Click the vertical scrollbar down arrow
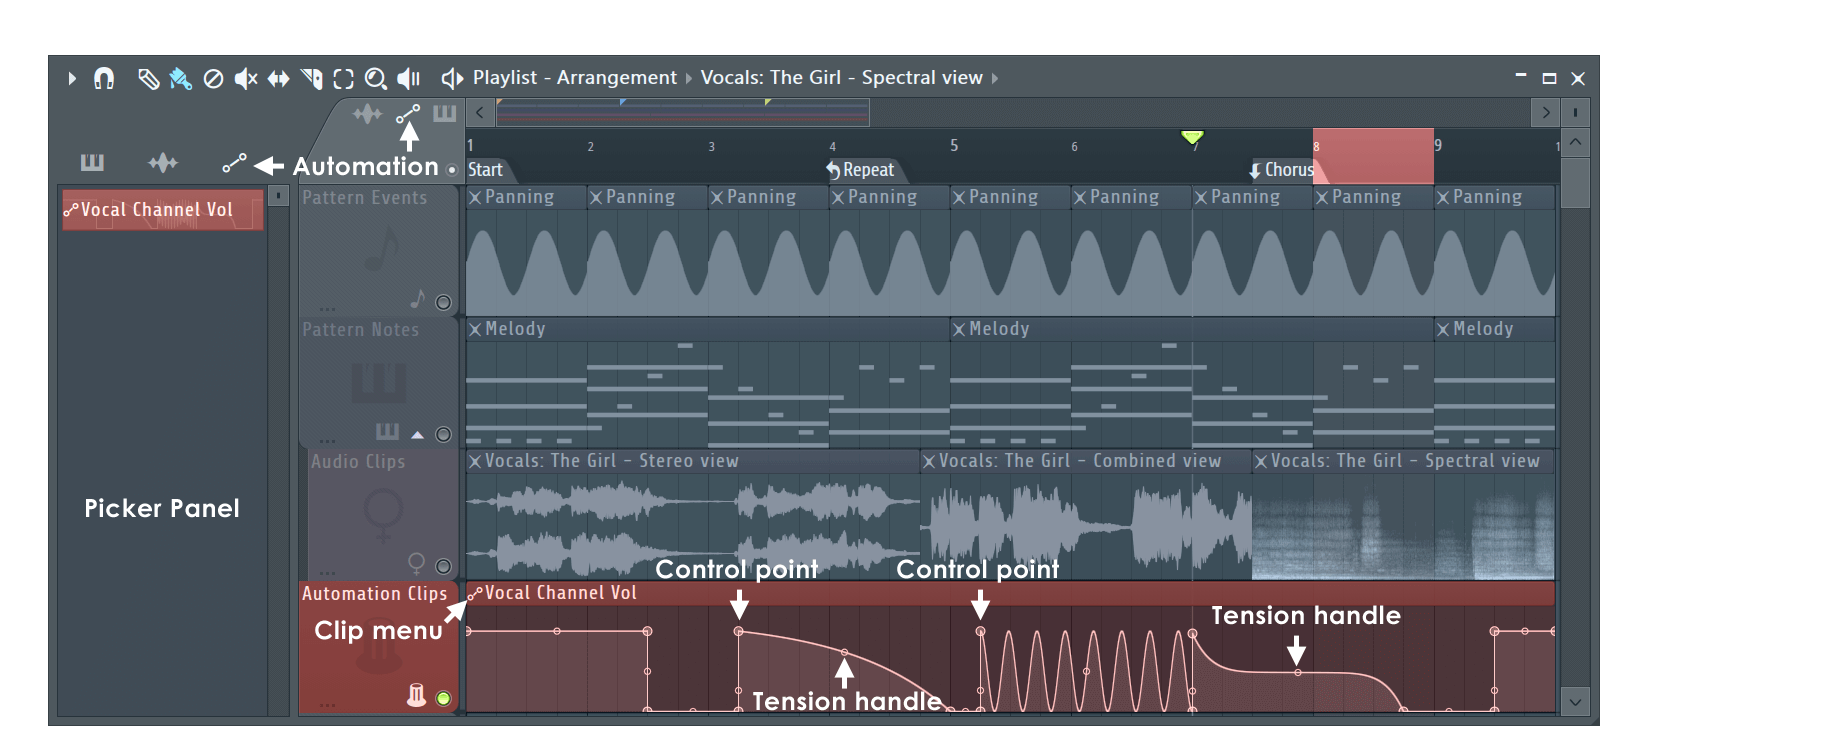Screen dimensions: 1842x729 pyautogui.click(x=1575, y=701)
